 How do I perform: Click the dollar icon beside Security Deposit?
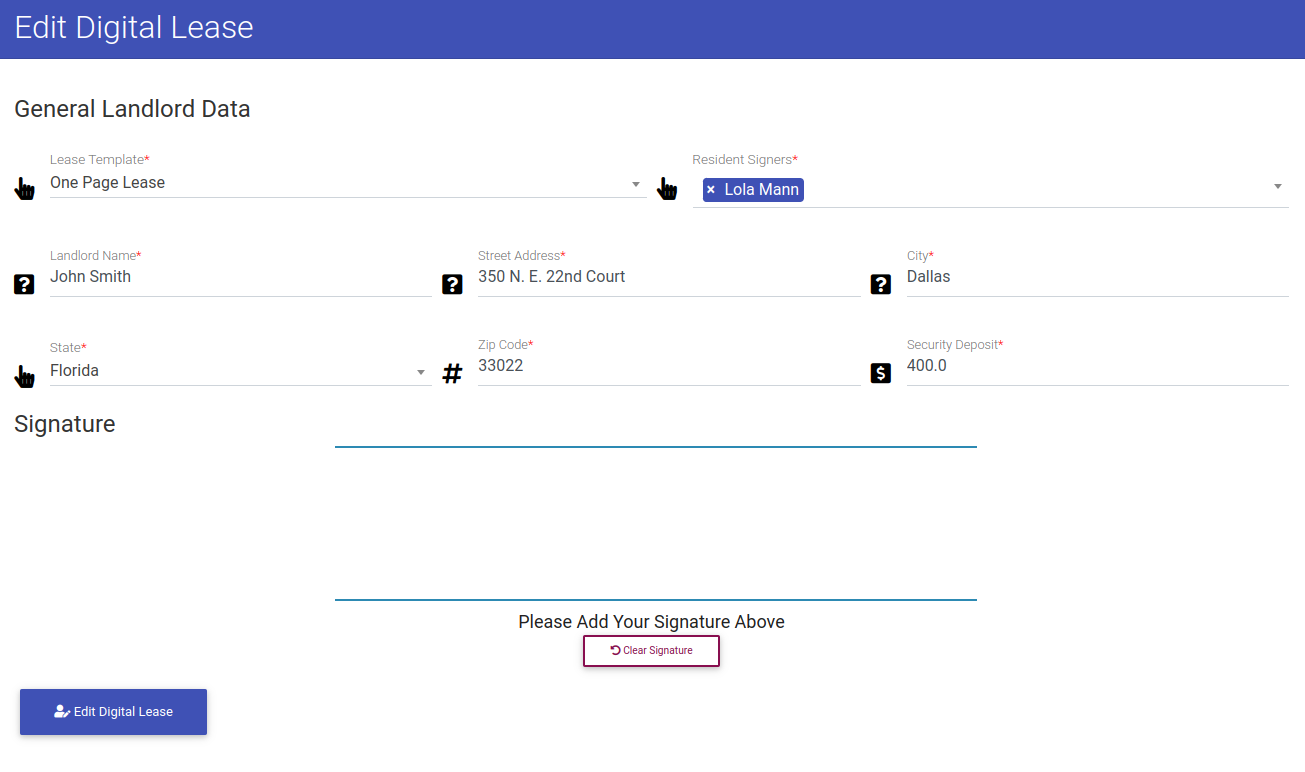[x=881, y=374]
